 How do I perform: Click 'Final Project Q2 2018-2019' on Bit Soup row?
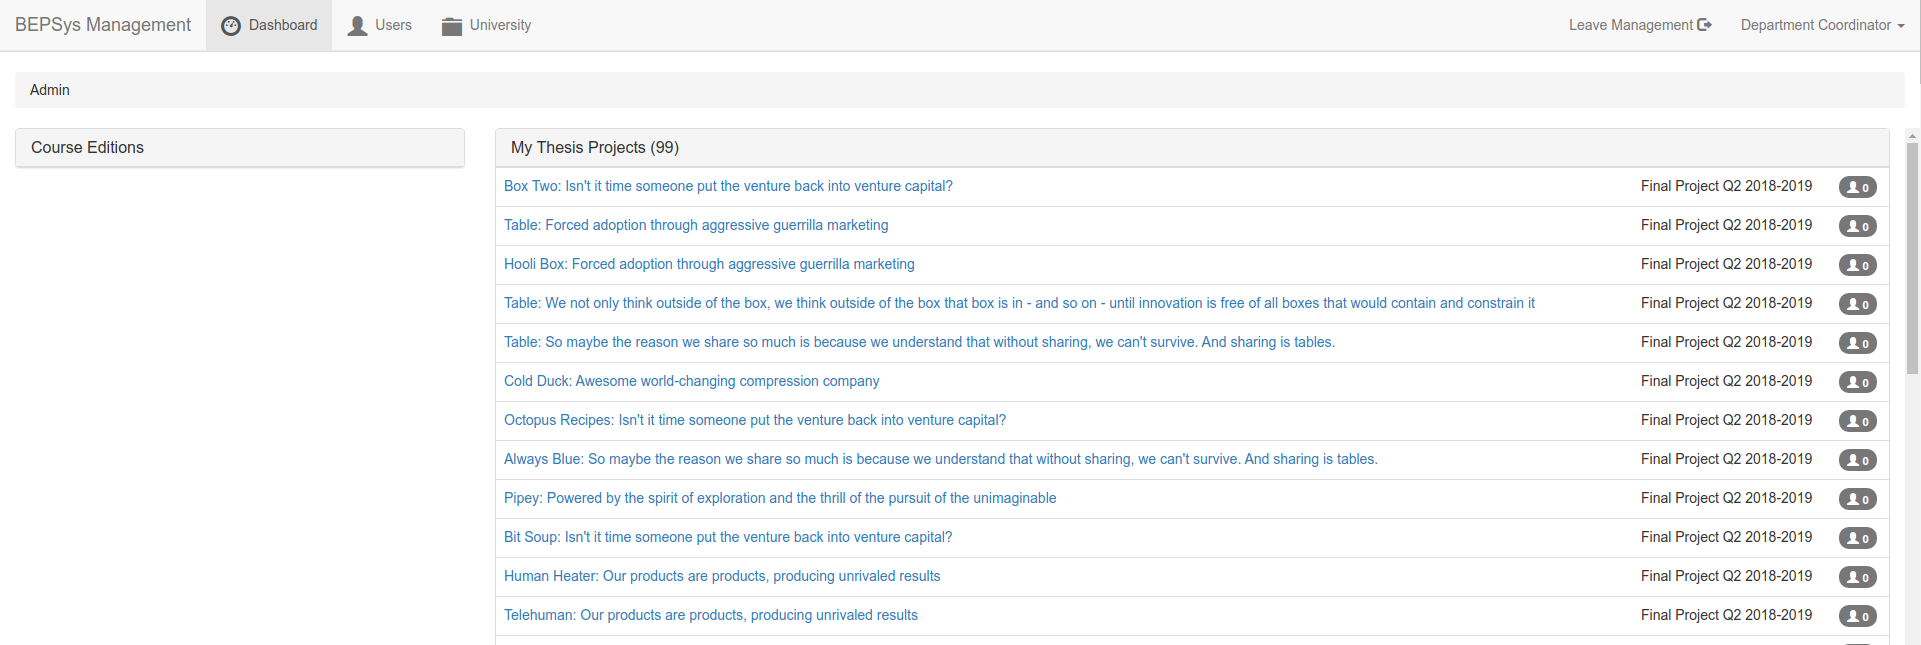click(x=1726, y=537)
